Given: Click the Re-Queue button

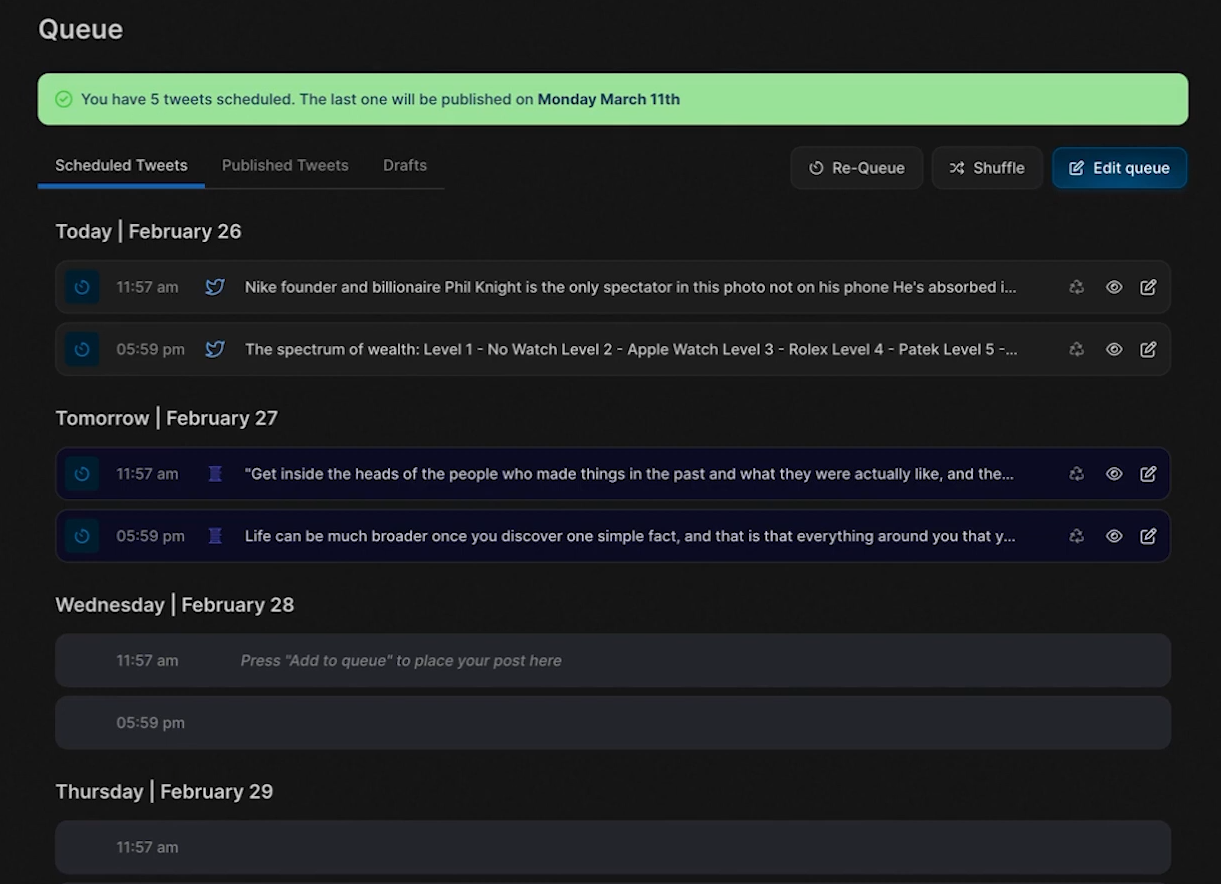Looking at the screenshot, I should pyautogui.click(x=856, y=167).
